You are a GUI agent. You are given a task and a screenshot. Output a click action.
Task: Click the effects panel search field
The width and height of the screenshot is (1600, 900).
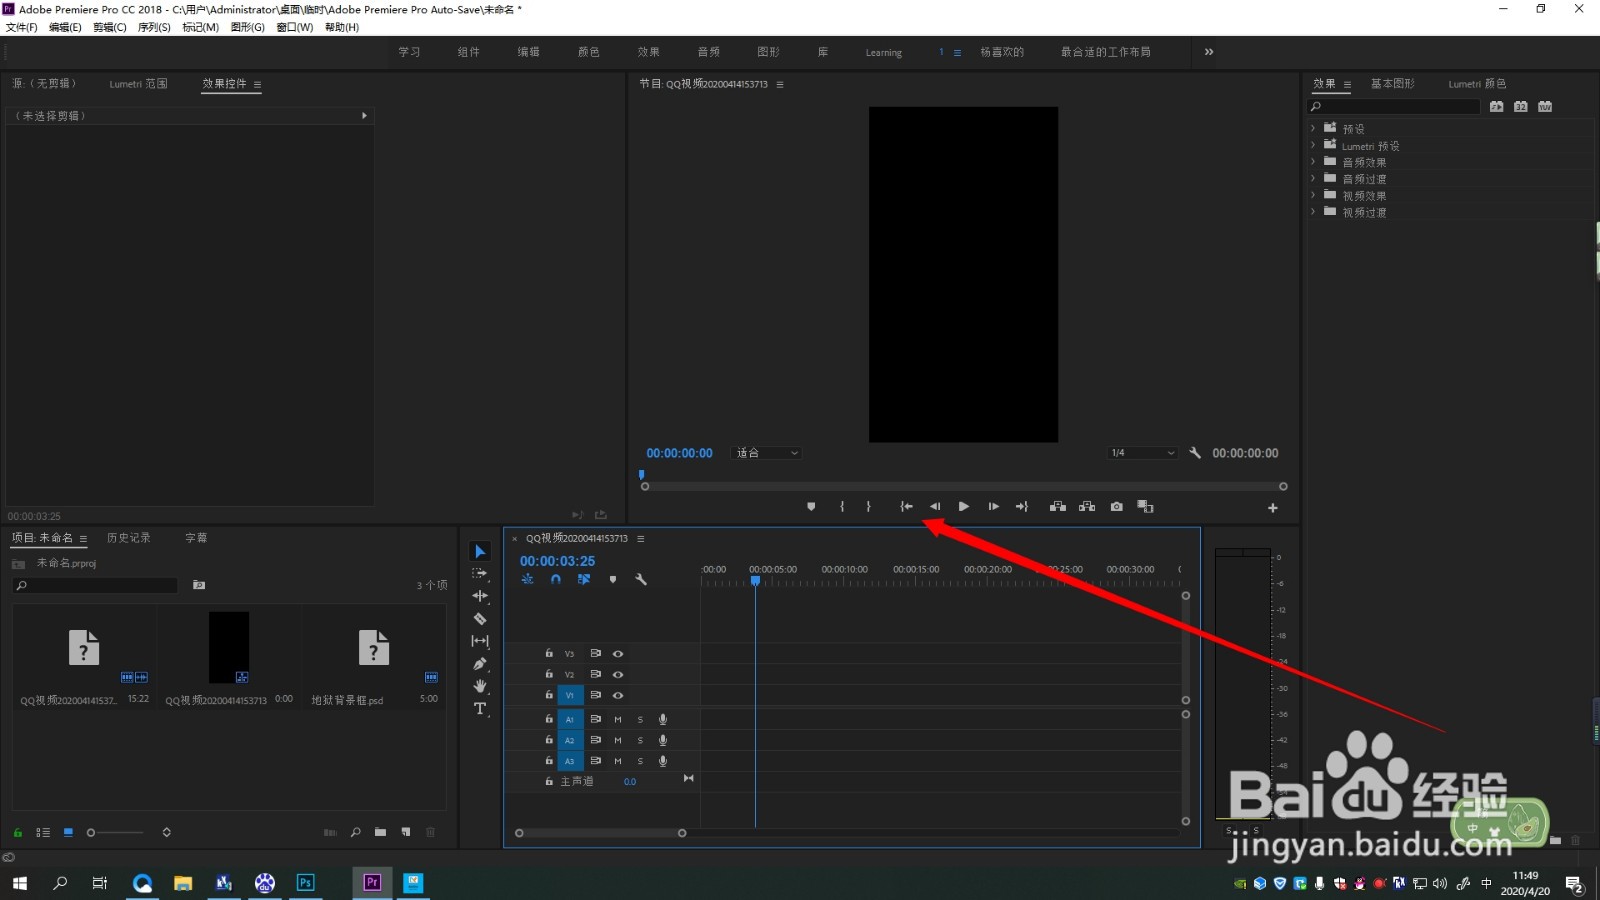[x=1394, y=106]
